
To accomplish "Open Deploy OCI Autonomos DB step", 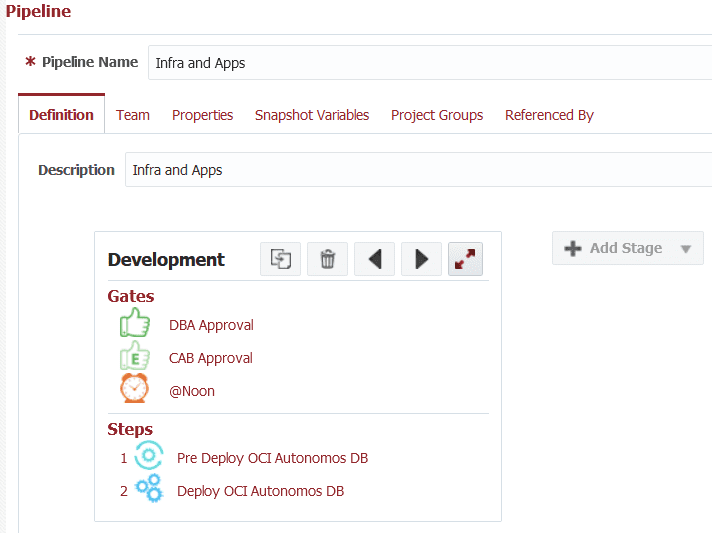I will pyautogui.click(x=261, y=491).
